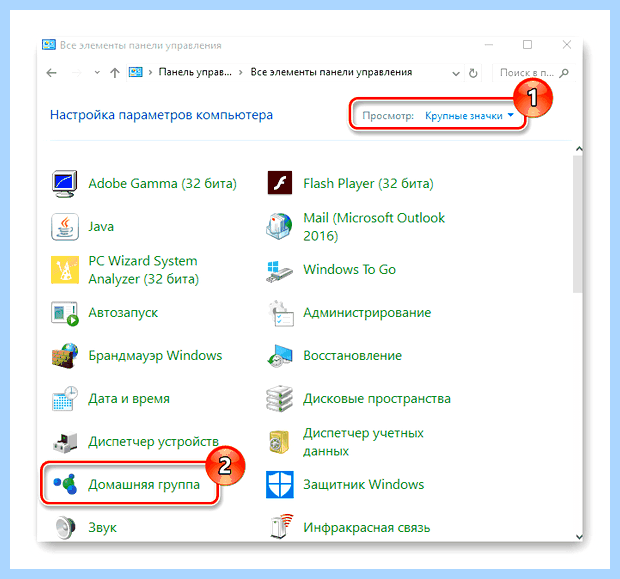Open the Администрирование icon
Image resolution: width=620 pixels, height=579 pixels.
pyautogui.click(x=280, y=313)
